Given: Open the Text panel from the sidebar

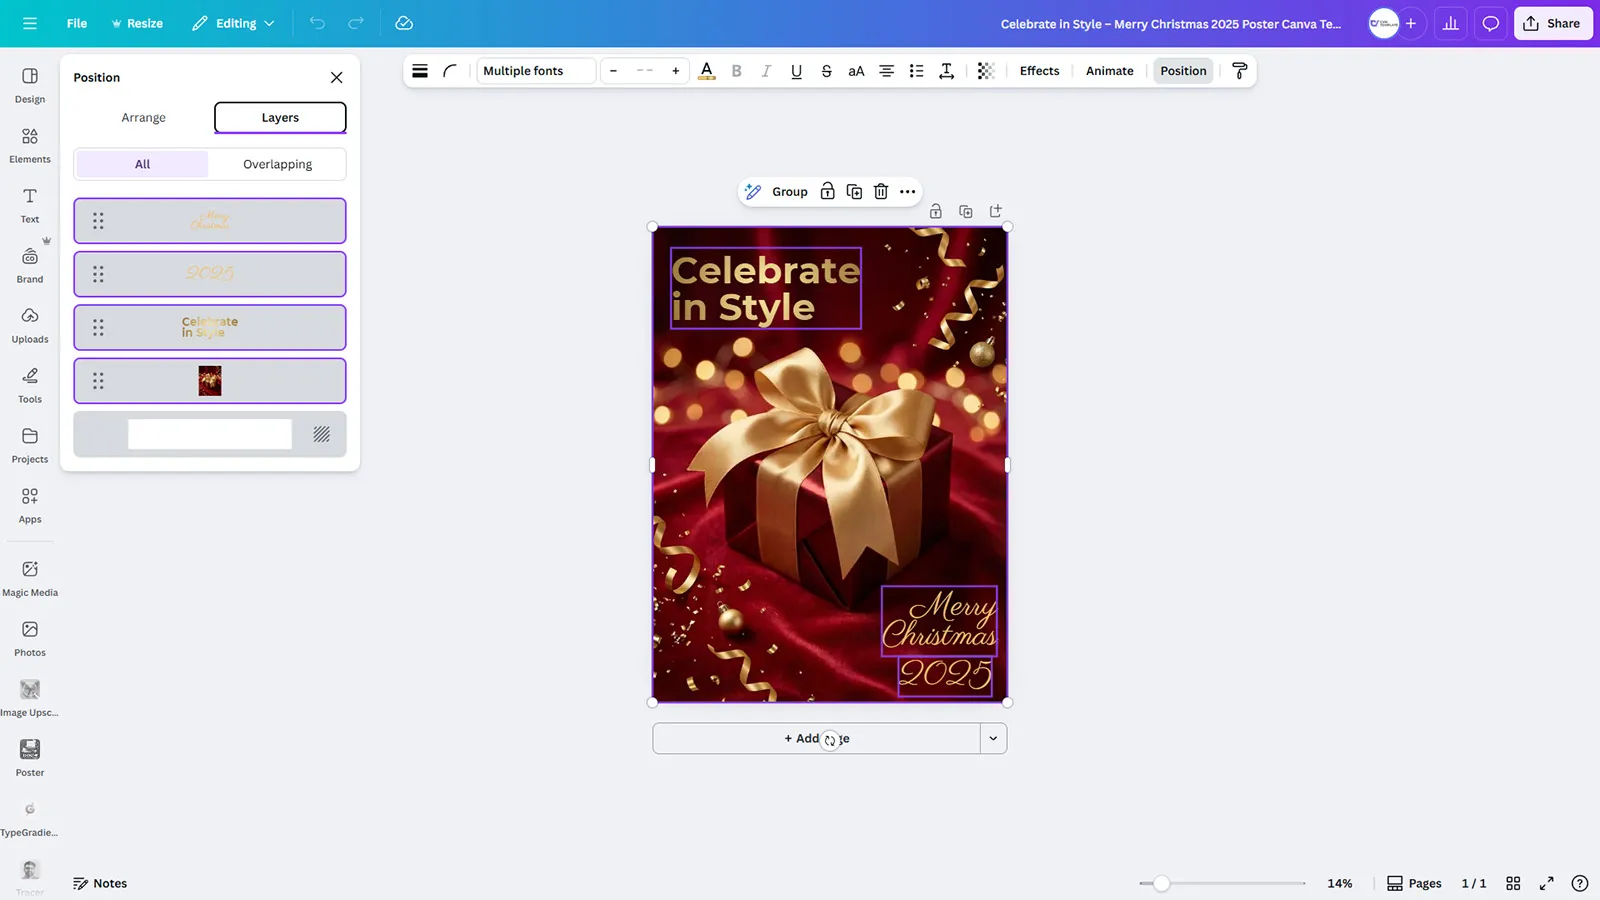Looking at the screenshot, I should point(29,205).
